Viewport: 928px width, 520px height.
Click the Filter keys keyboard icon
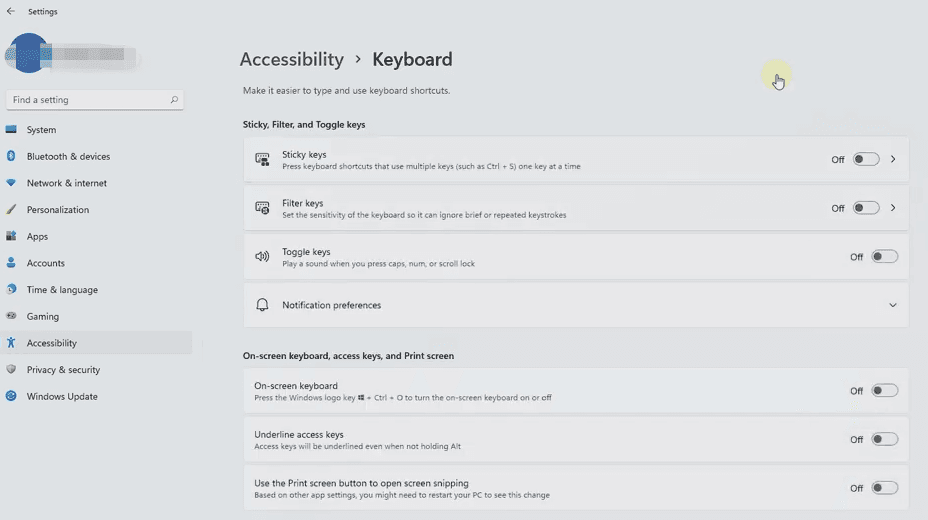[x=262, y=208]
